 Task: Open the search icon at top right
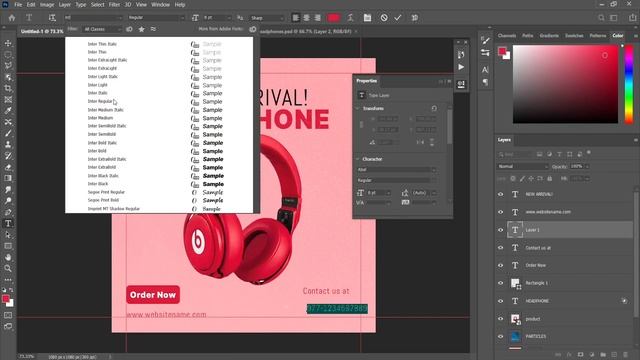point(601,18)
